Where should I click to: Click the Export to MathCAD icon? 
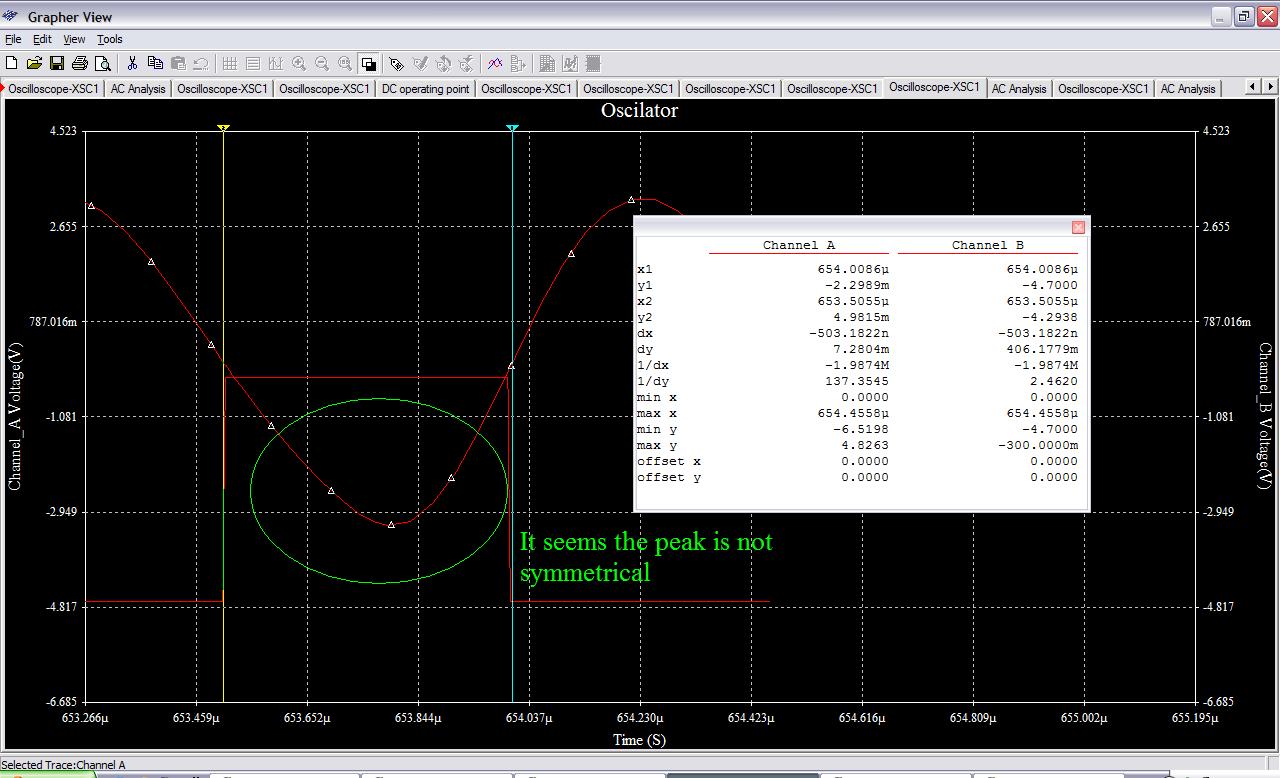click(x=570, y=63)
